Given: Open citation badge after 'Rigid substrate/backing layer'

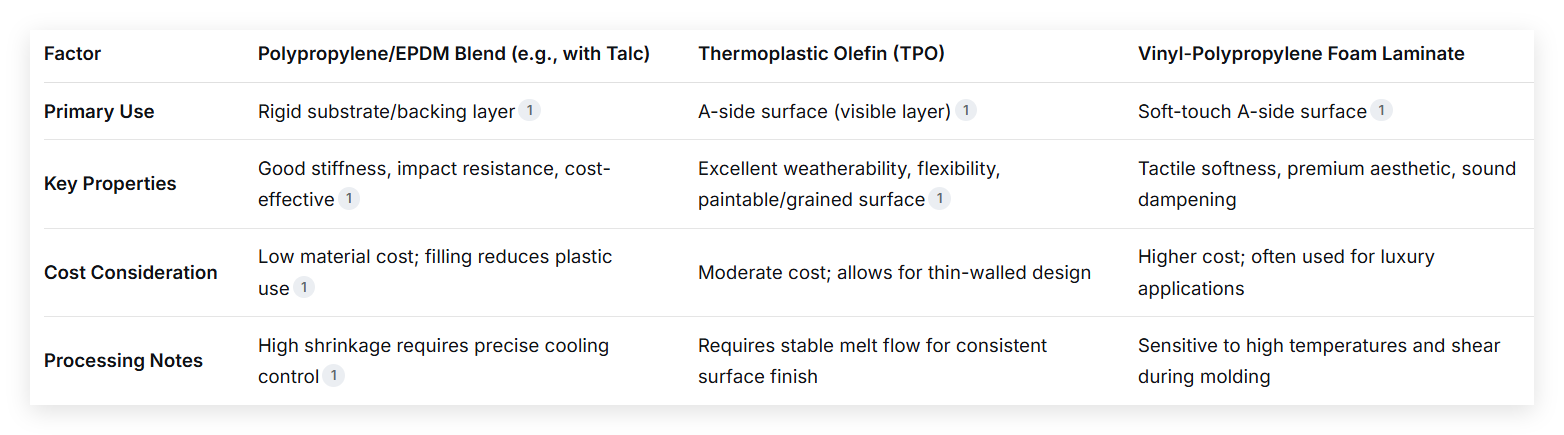Looking at the screenshot, I should tap(530, 111).
